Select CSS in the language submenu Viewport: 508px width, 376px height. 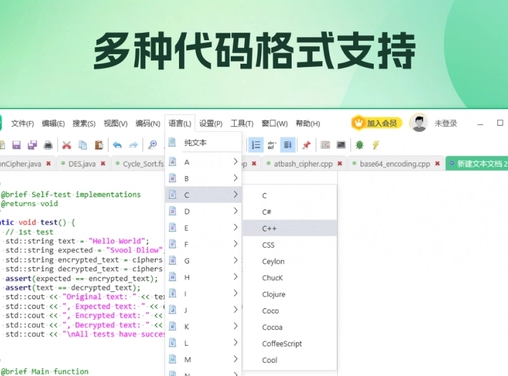pos(290,245)
